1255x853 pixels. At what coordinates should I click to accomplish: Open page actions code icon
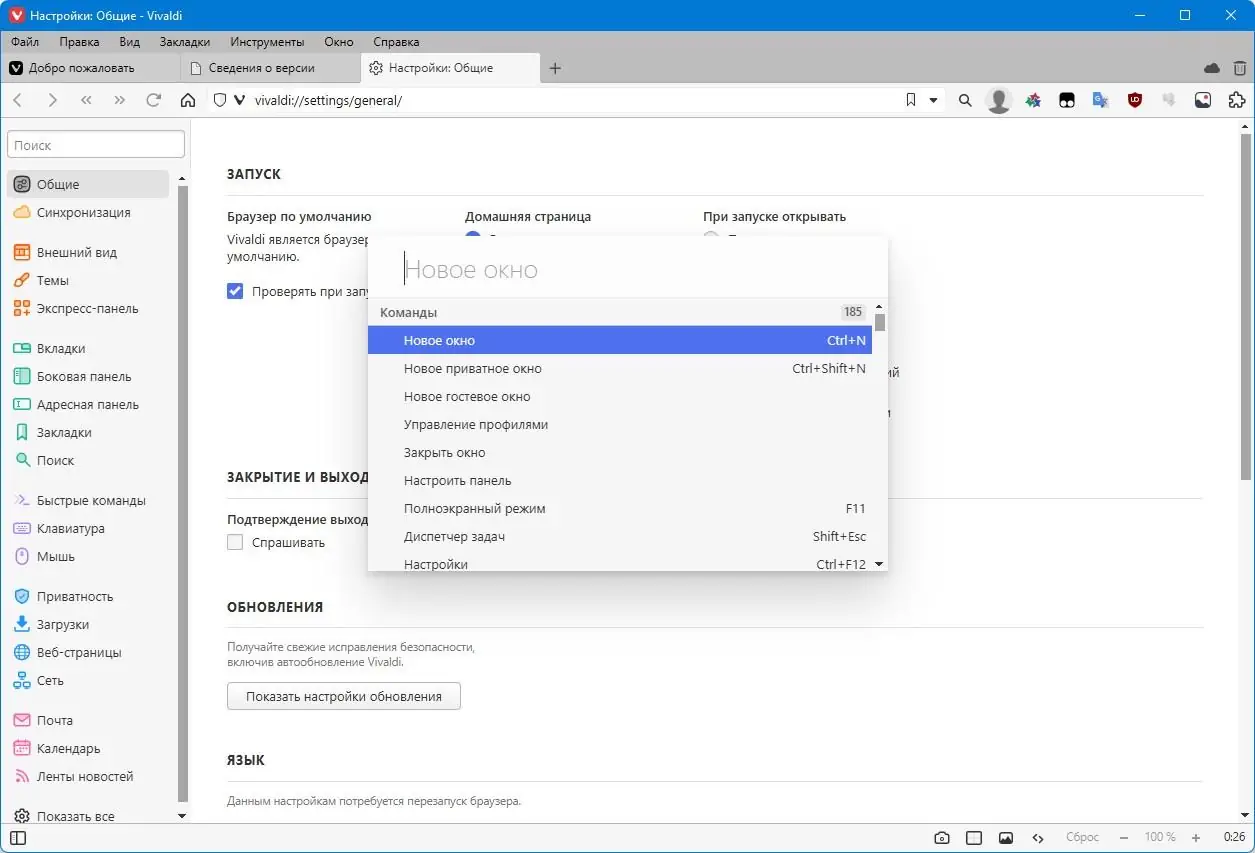[1038, 838]
